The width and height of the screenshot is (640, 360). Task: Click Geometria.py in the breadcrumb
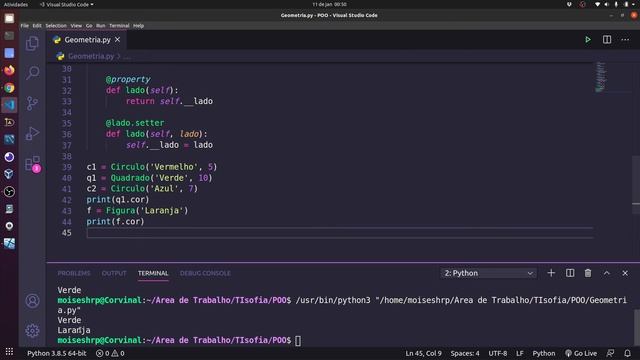point(91,56)
